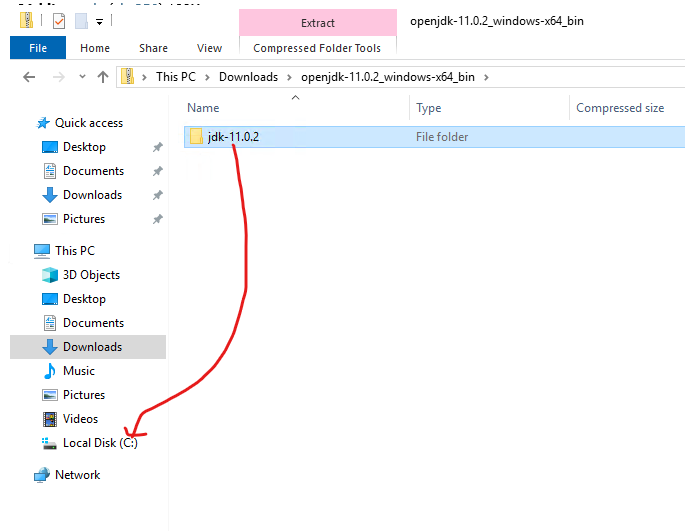Click the Network globe icon
Viewport: 685px width, 531px height.
click(42, 475)
